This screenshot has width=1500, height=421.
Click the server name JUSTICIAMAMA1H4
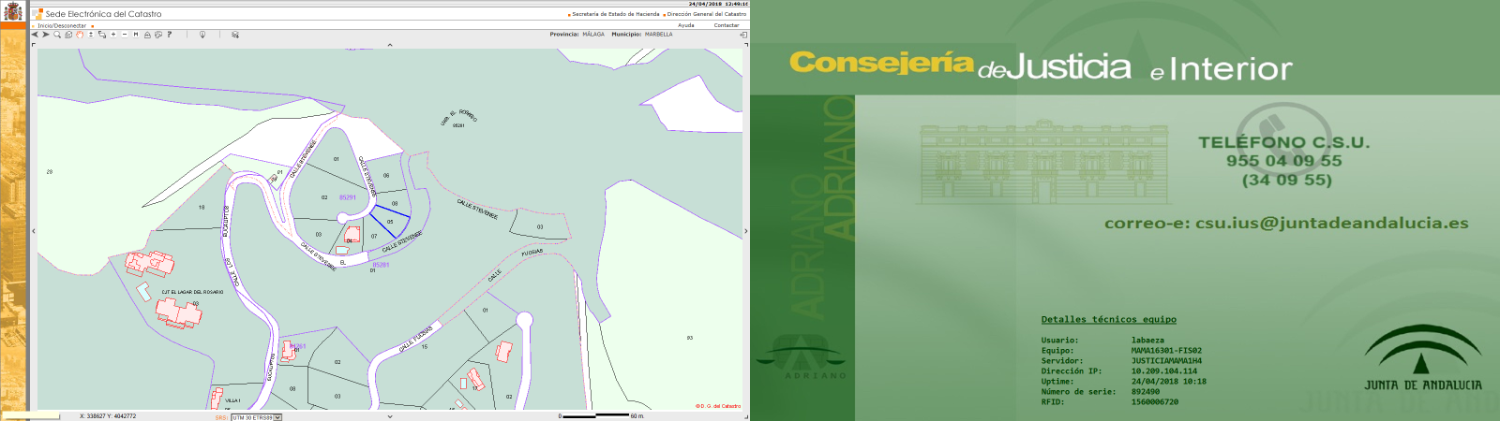(x=1166, y=361)
